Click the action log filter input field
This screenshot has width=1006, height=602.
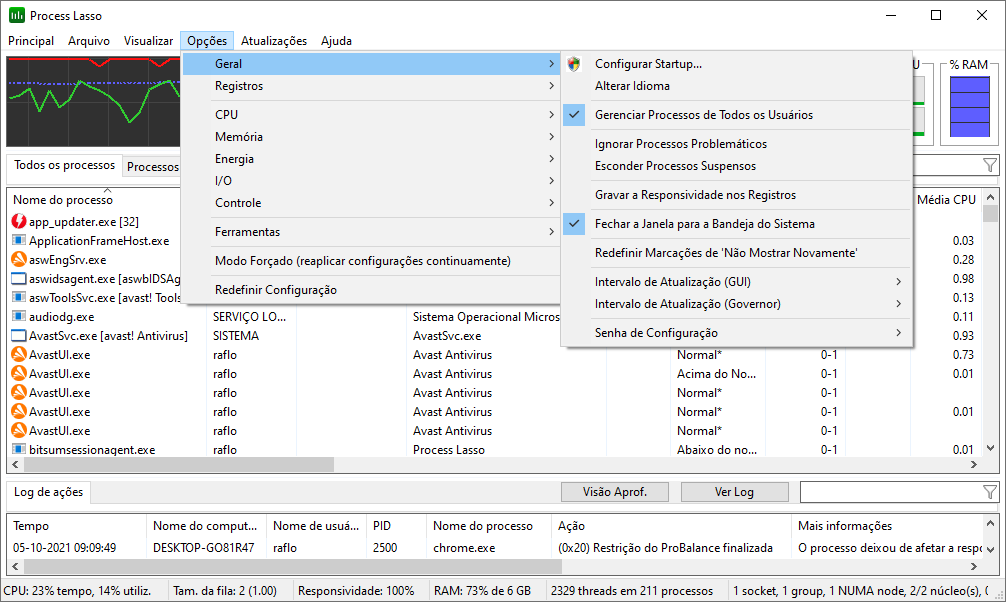coord(891,492)
